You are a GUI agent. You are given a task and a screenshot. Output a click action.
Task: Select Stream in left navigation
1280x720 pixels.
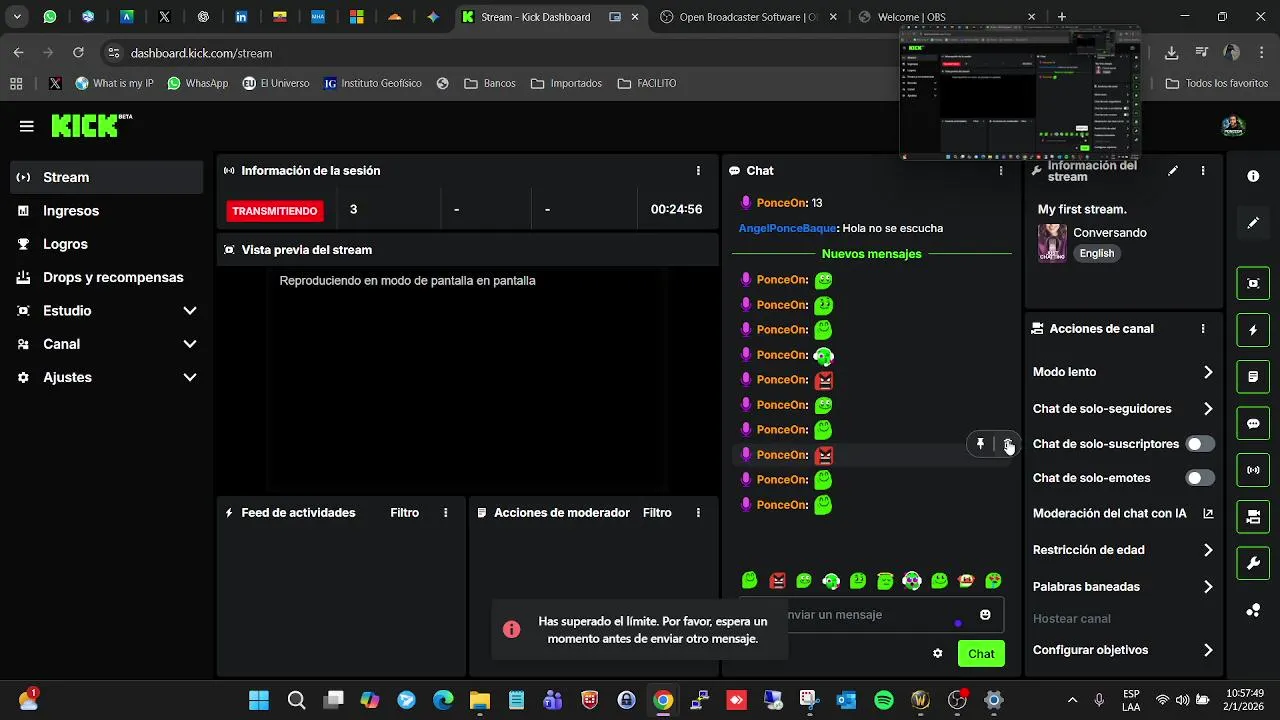click(106, 177)
